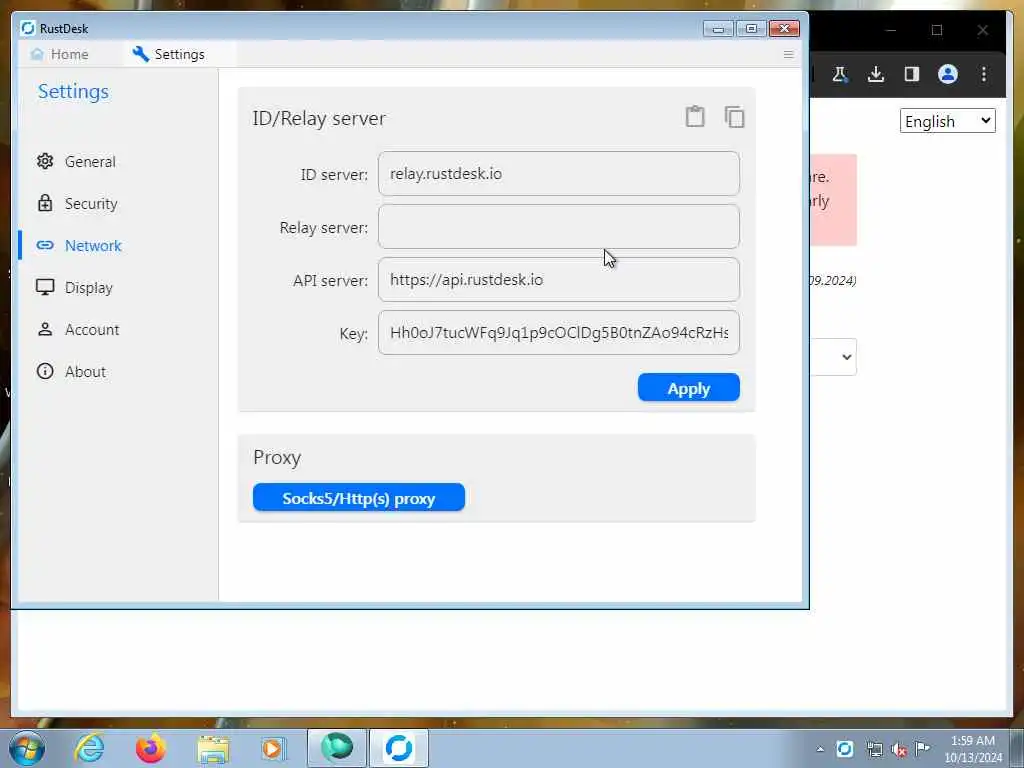Screen dimensions: 1024x768
Task: Switch to the Home tab
Action: [x=60, y=54]
